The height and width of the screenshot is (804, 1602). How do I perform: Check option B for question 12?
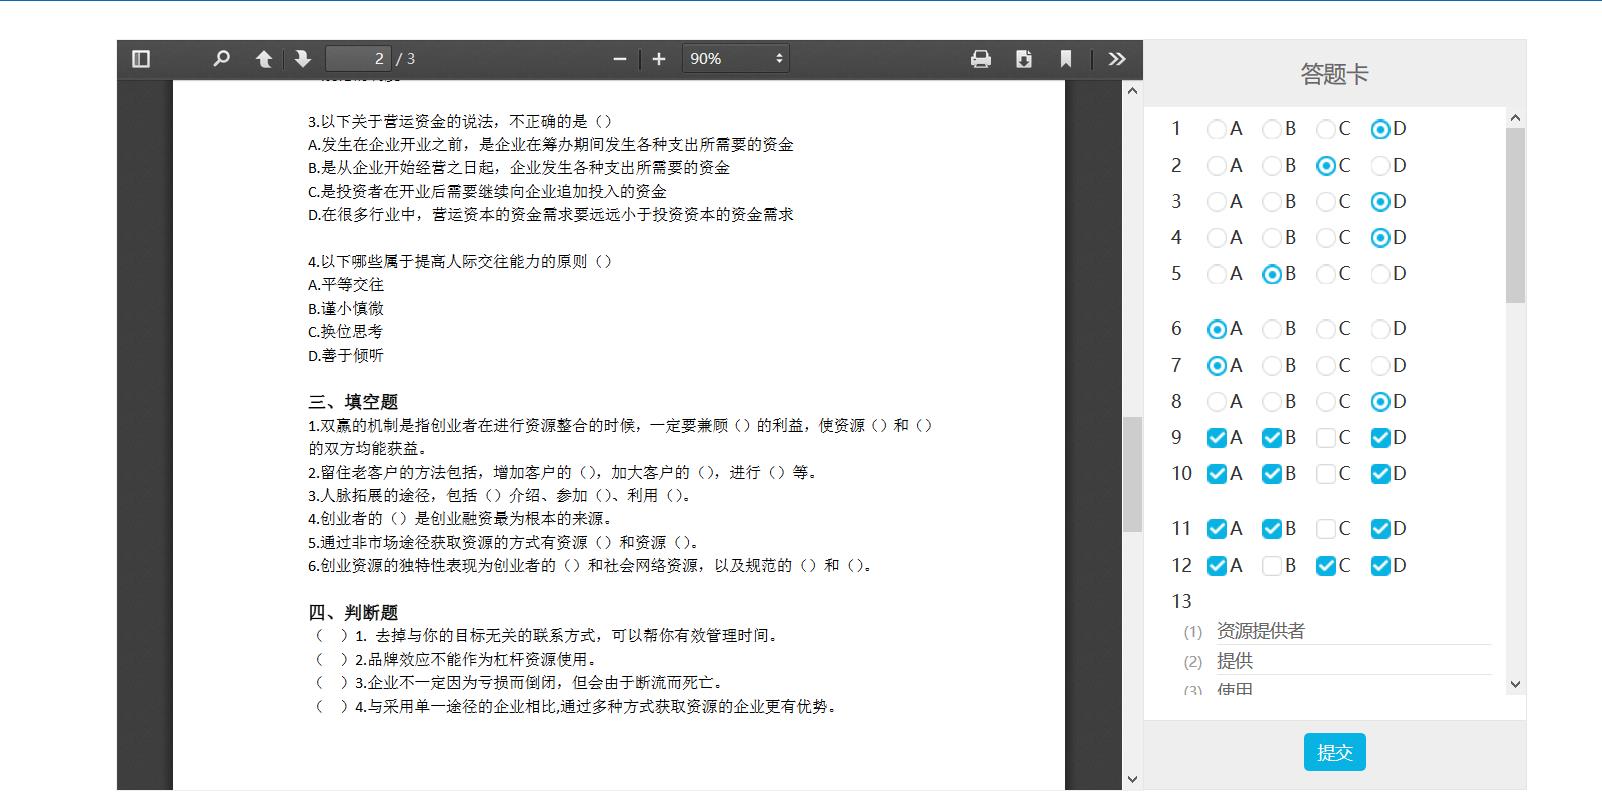1271,566
